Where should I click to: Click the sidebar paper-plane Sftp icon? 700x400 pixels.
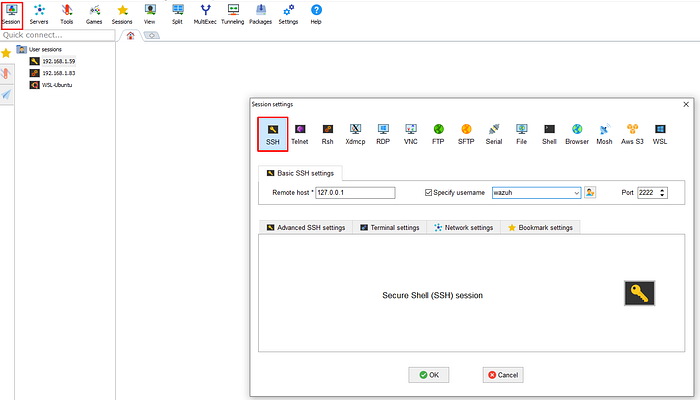6,94
